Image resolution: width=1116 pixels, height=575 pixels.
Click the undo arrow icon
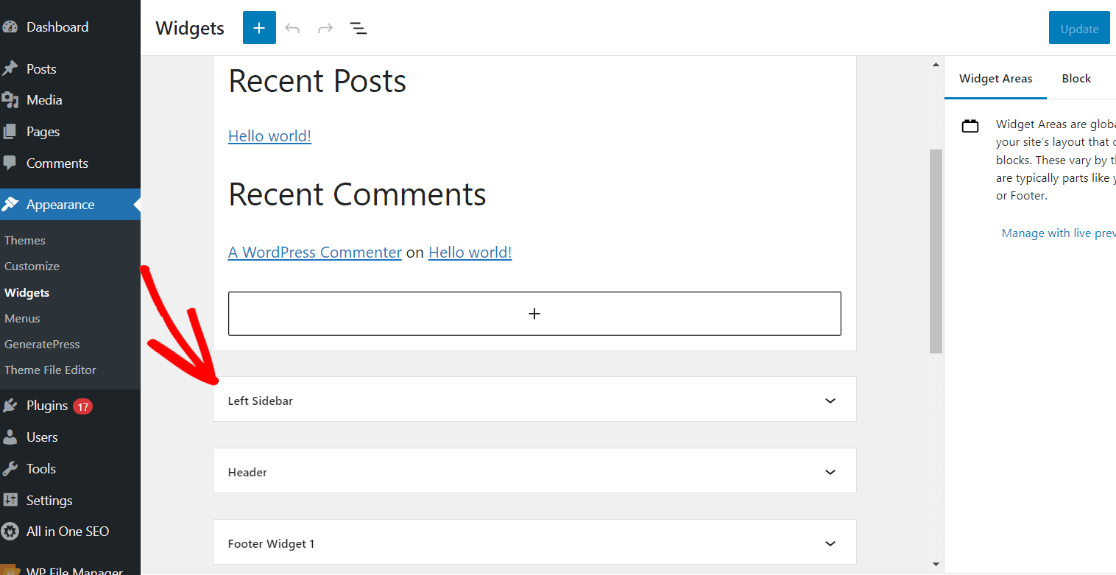pos(292,28)
